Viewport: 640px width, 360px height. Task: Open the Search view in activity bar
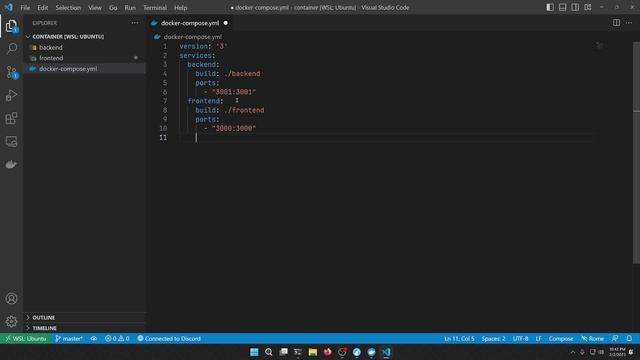[11, 49]
